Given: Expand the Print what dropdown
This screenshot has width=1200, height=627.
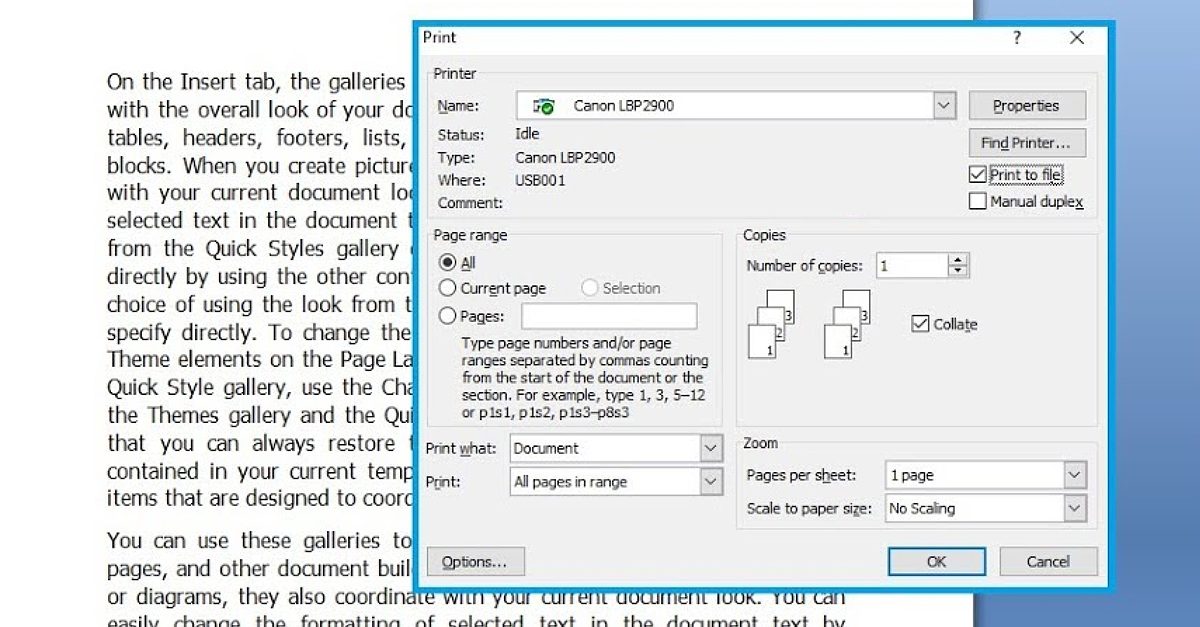Looking at the screenshot, I should click(710, 448).
